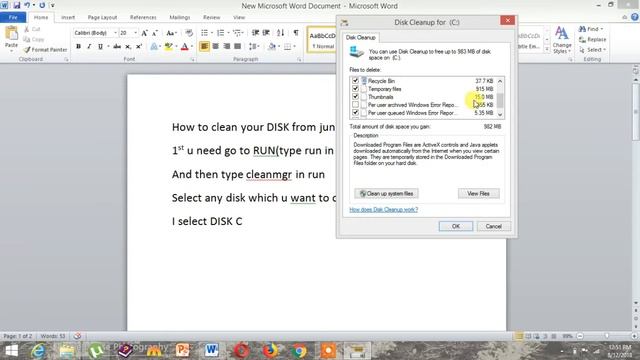The width and height of the screenshot is (640, 360).
Task: Click the Increase Indent icon
Action: point(266,33)
